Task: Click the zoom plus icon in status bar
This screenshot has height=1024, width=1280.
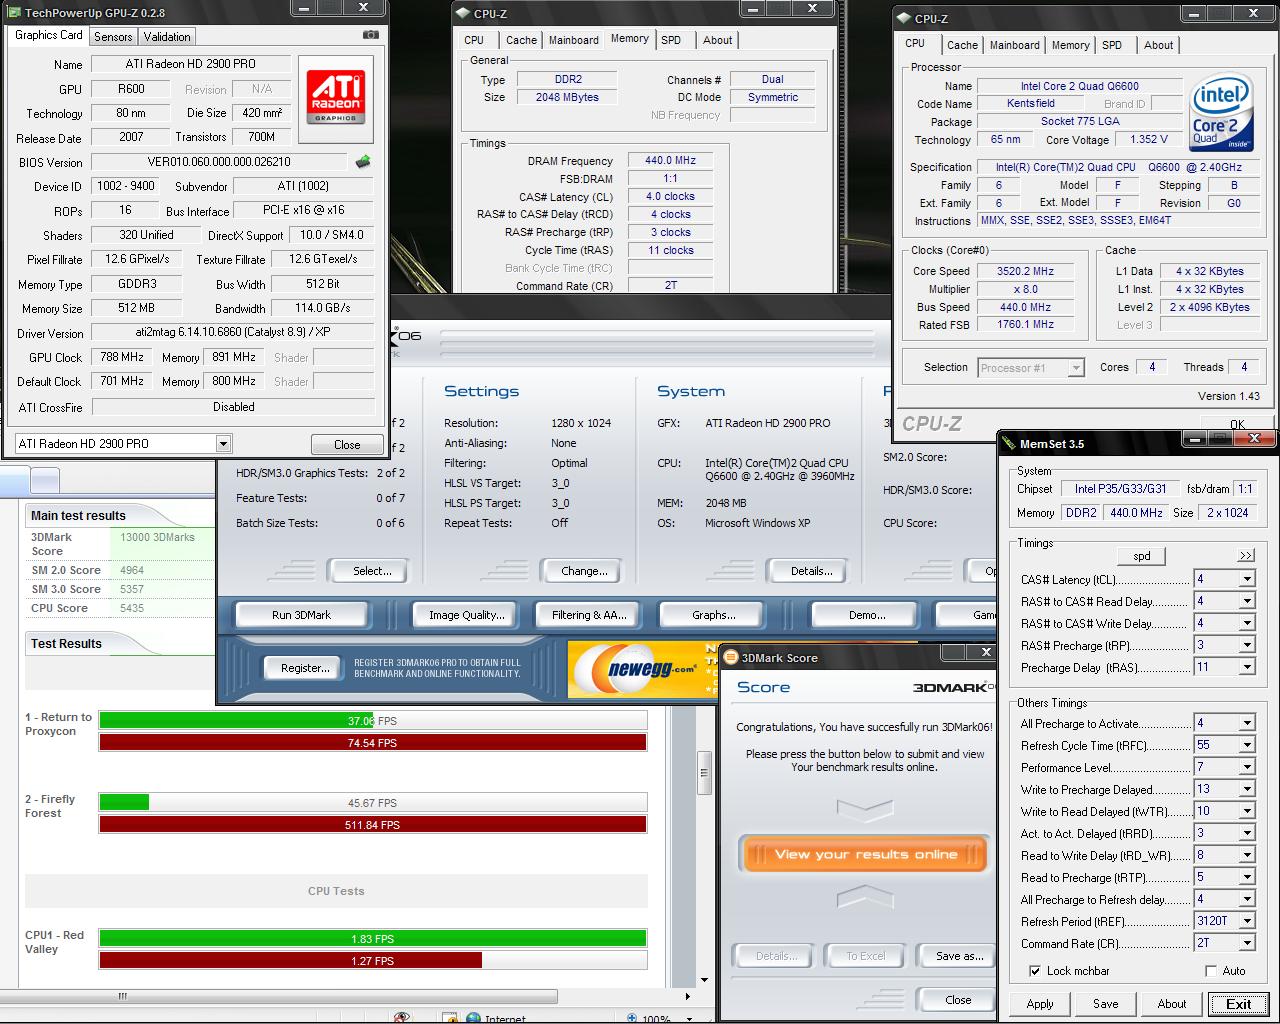Action: (x=633, y=1018)
